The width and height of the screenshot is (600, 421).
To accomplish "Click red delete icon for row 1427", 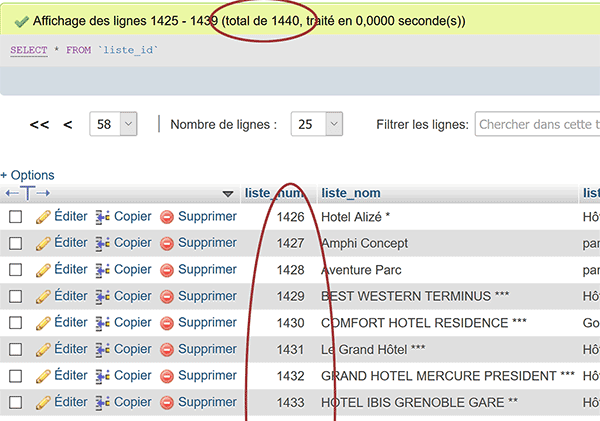I will 167,243.
